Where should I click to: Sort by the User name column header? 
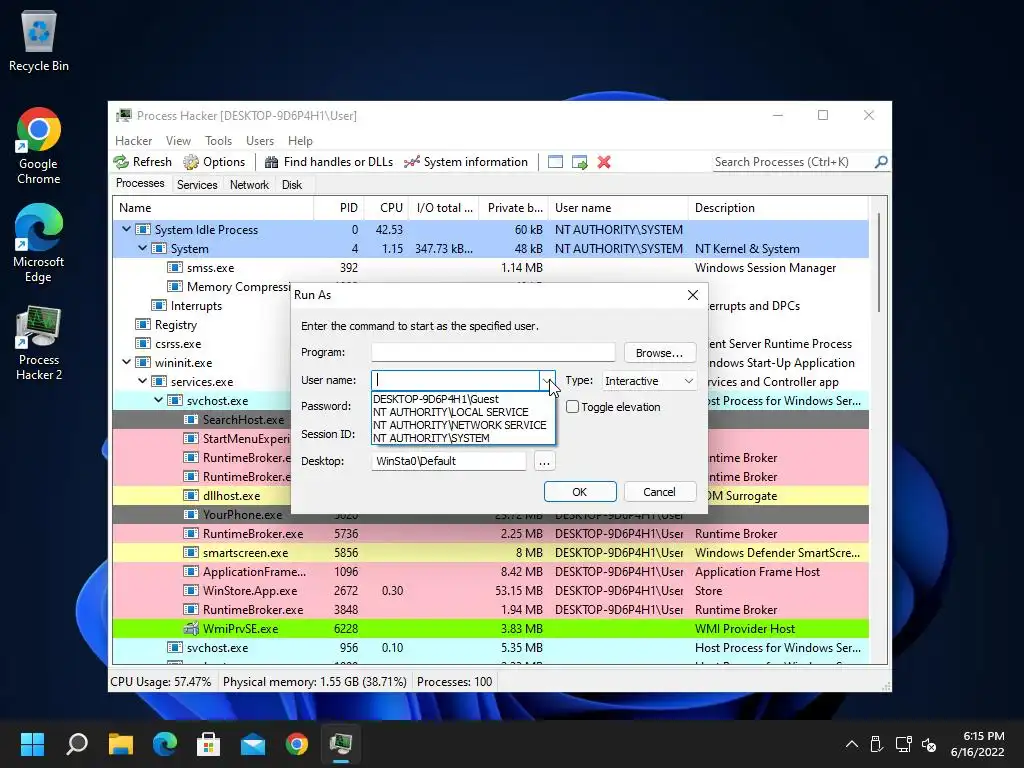point(618,208)
